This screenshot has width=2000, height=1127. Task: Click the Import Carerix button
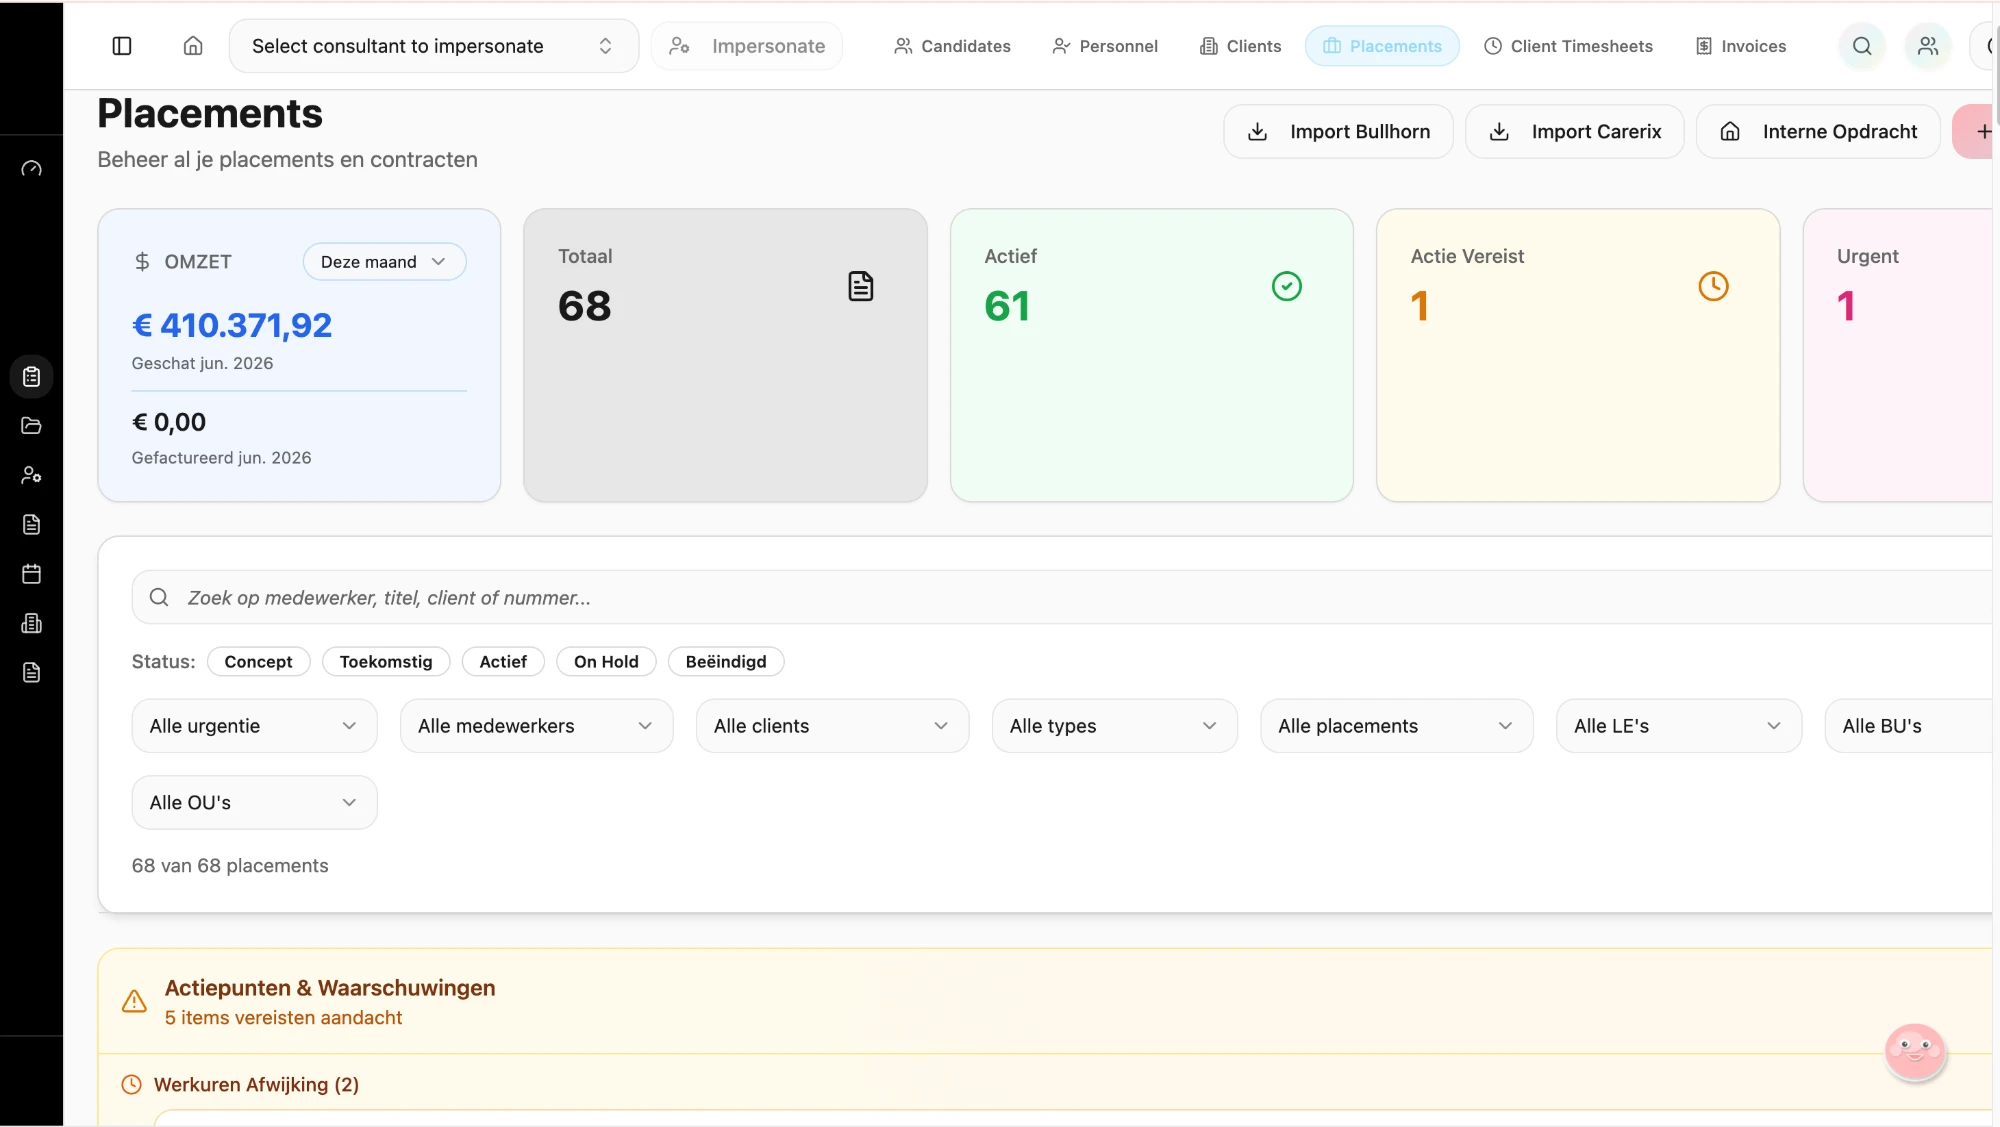(1575, 132)
